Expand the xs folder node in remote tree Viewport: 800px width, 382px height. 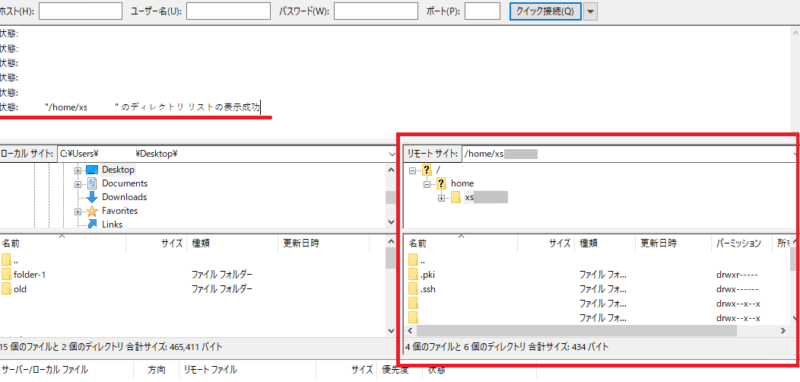tap(441, 198)
